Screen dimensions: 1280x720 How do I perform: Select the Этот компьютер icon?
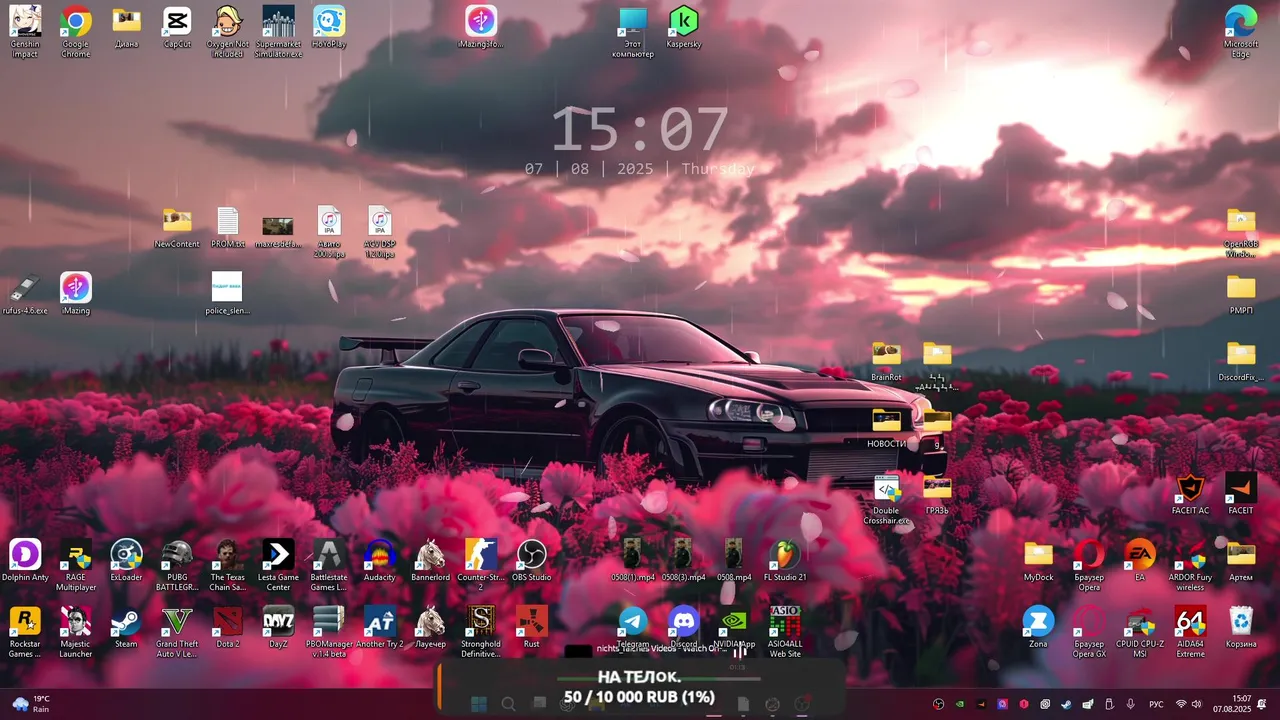[633, 21]
